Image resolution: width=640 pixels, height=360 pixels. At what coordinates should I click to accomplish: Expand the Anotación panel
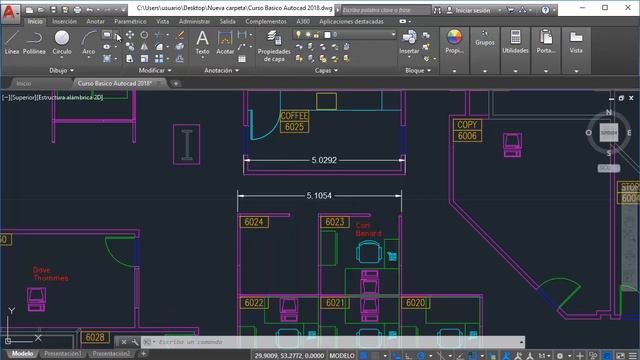(222, 70)
